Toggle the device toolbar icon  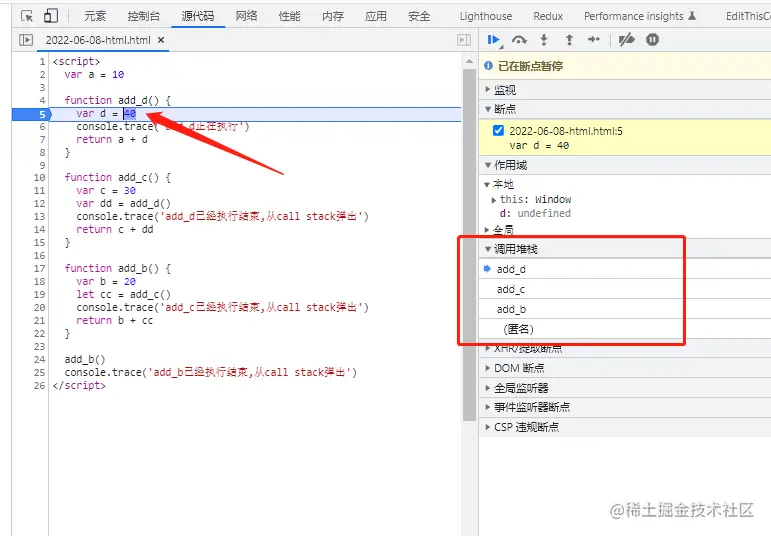click(x=51, y=16)
